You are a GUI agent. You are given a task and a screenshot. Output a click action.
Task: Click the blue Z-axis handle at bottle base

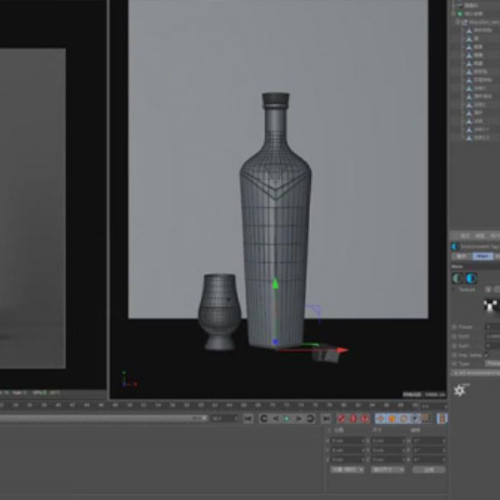pyautogui.click(x=275, y=342)
